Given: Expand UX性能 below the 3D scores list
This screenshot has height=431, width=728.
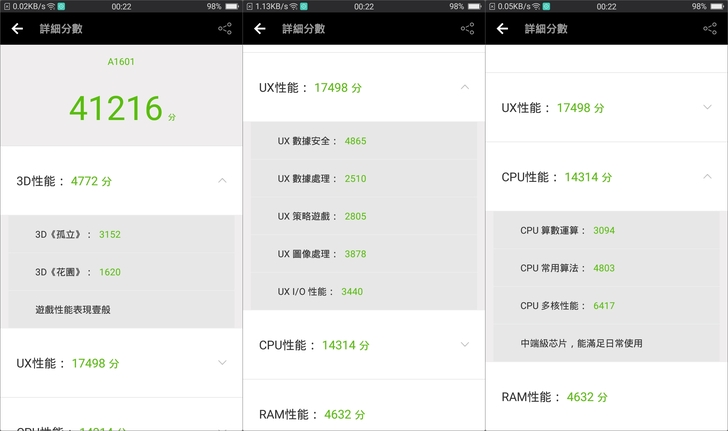Looking at the screenshot, I should (x=222, y=363).
